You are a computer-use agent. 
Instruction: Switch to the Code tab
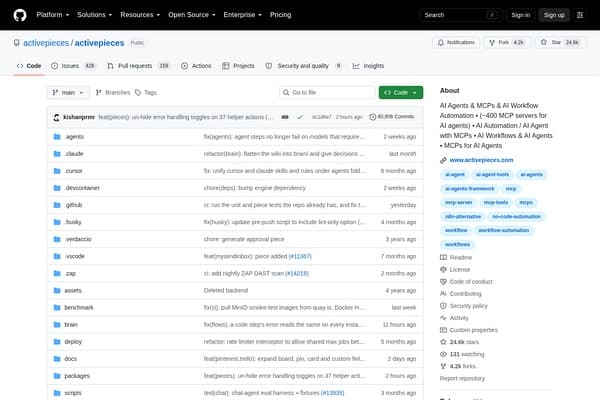click(29, 66)
